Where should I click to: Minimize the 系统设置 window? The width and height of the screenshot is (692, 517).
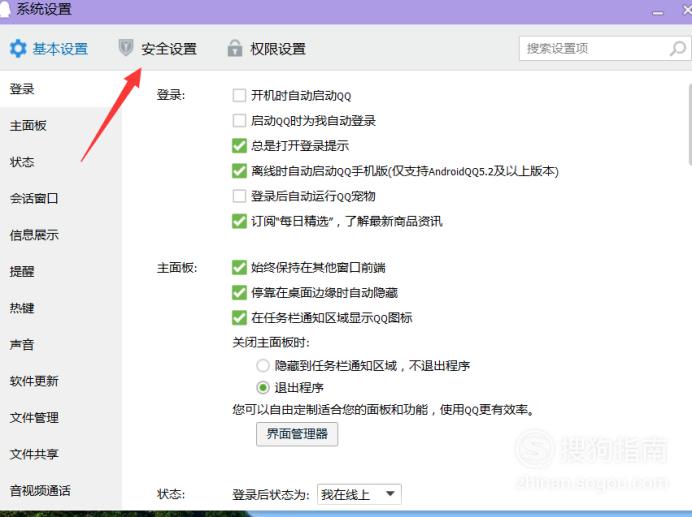[x=658, y=13]
